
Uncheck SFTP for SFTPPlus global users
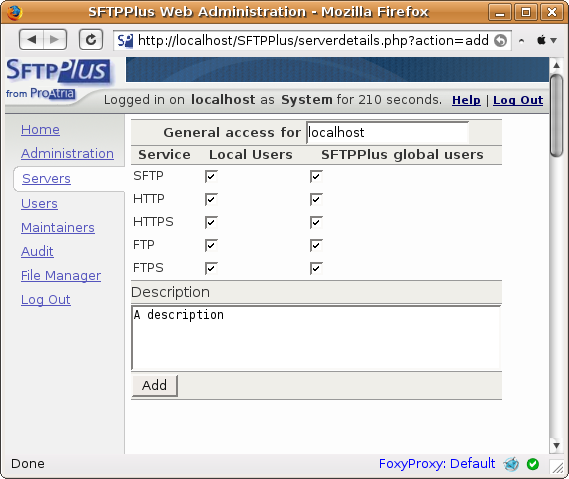click(x=316, y=176)
